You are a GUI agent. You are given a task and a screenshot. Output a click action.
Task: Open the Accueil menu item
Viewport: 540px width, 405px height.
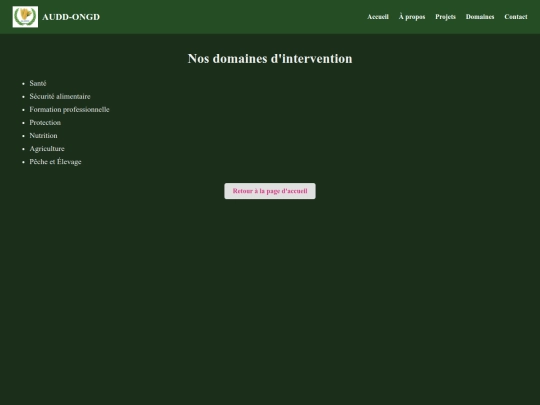378,17
